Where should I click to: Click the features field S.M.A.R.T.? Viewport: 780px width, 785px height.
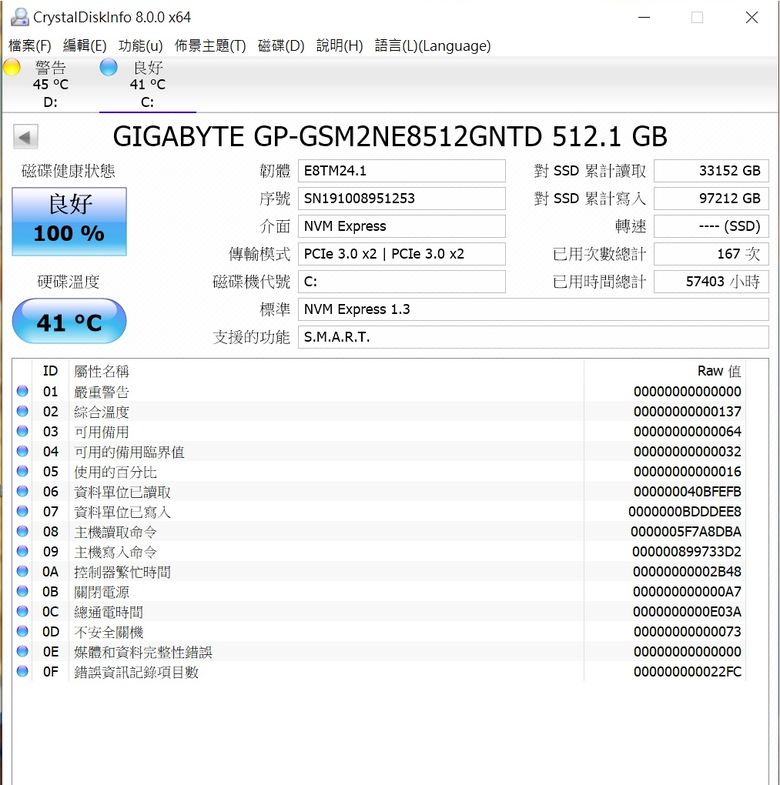click(533, 337)
